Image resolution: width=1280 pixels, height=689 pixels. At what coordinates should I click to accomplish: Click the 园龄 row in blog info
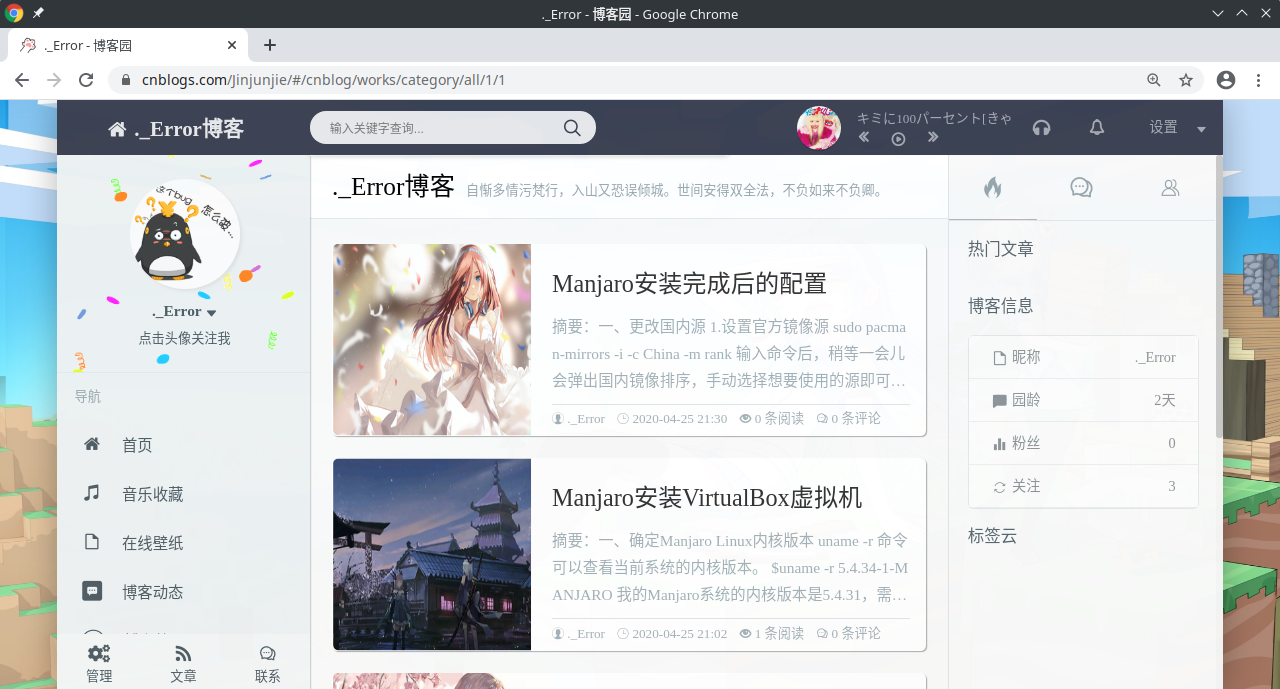coord(1083,400)
